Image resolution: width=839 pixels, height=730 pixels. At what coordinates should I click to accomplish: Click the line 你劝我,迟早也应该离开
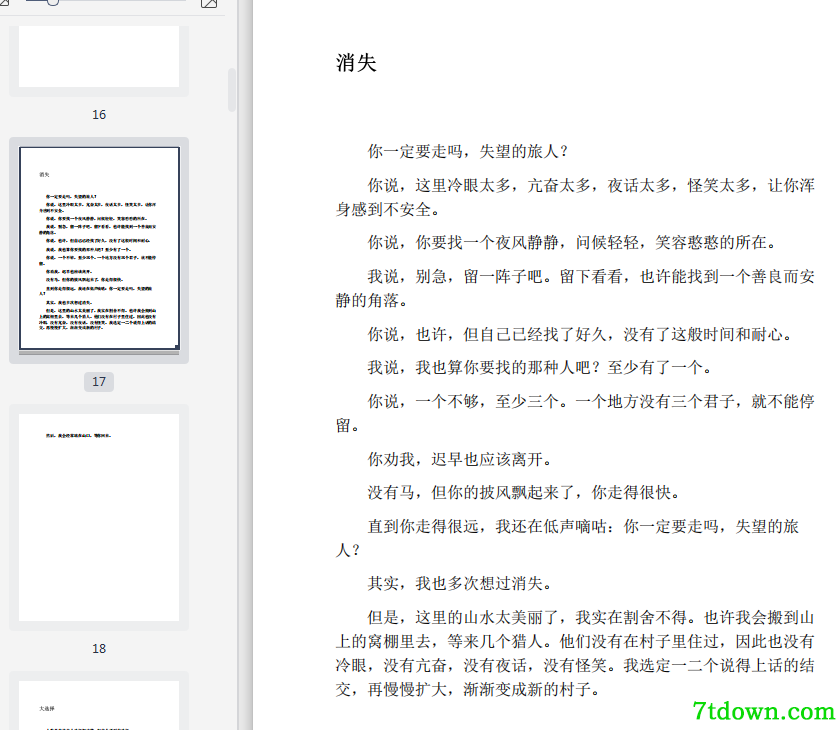(460, 459)
